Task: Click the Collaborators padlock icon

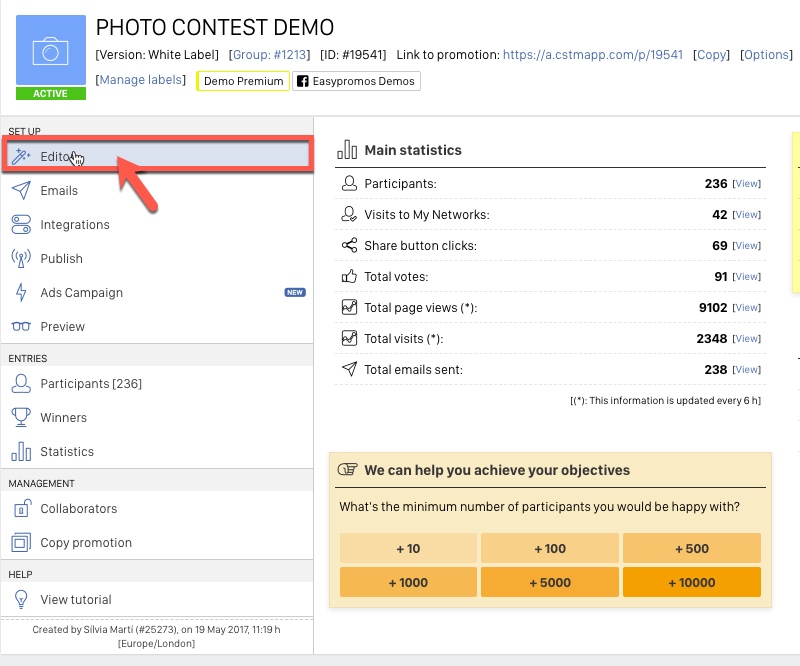Action: coord(21,508)
